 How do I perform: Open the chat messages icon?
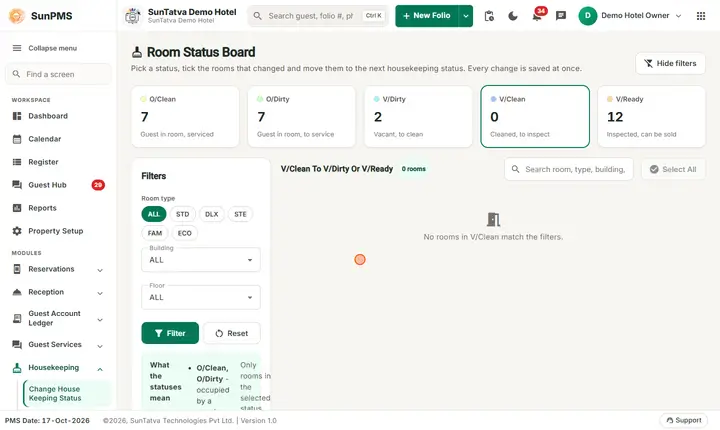point(561,16)
